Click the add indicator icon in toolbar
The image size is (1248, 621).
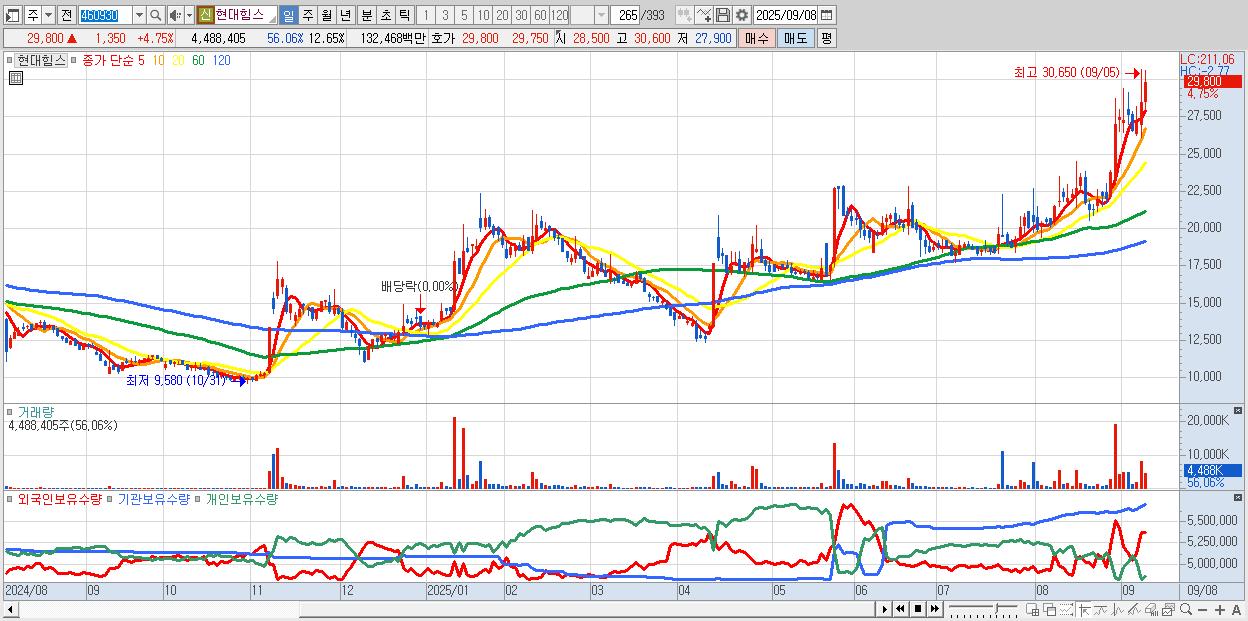[x=685, y=15]
